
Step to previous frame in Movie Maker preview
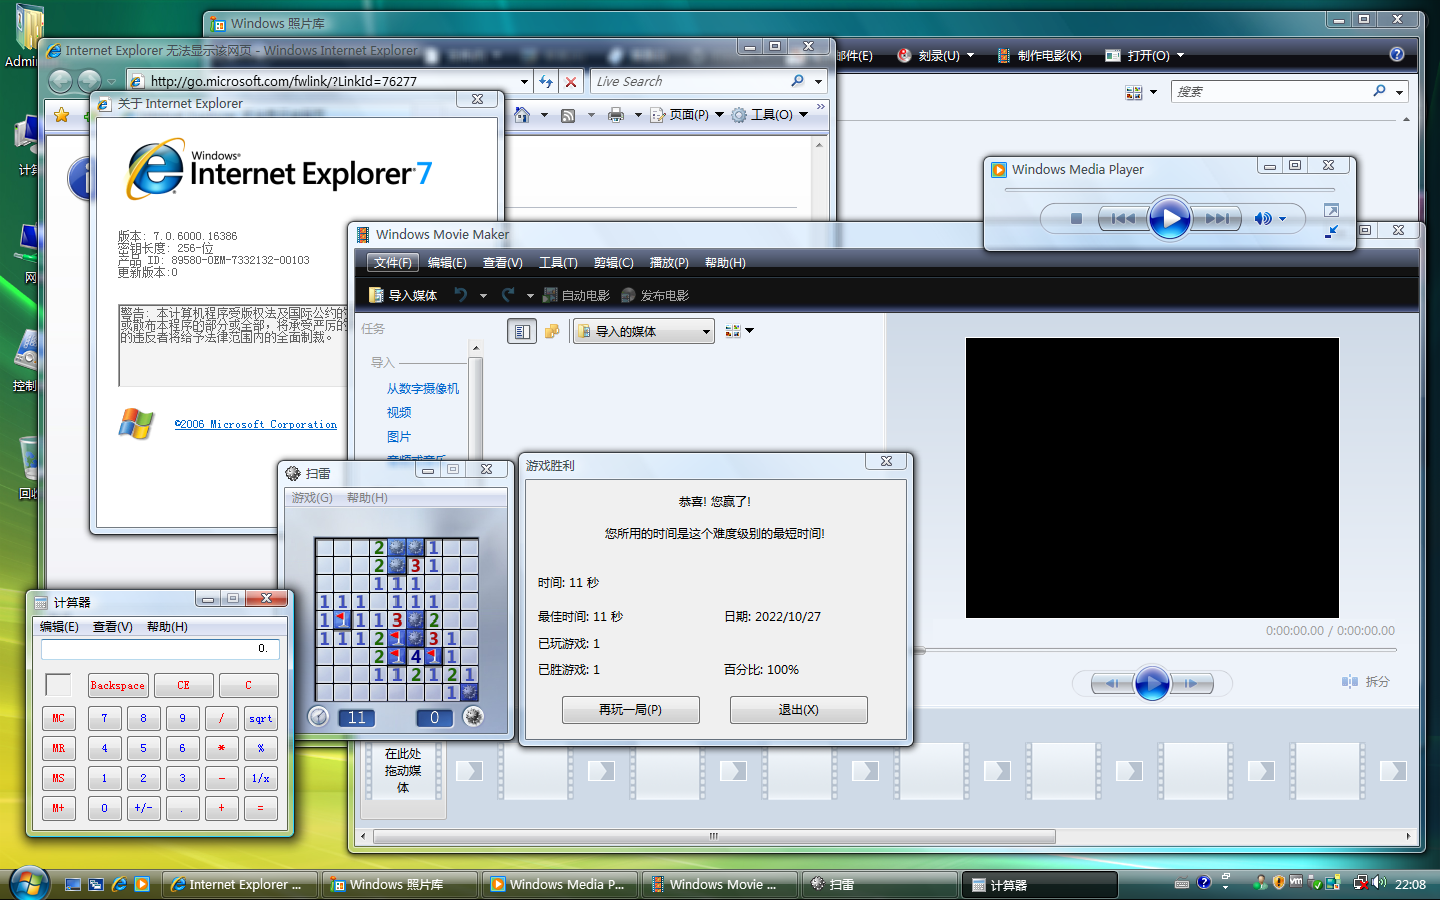[x=1111, y=683]
